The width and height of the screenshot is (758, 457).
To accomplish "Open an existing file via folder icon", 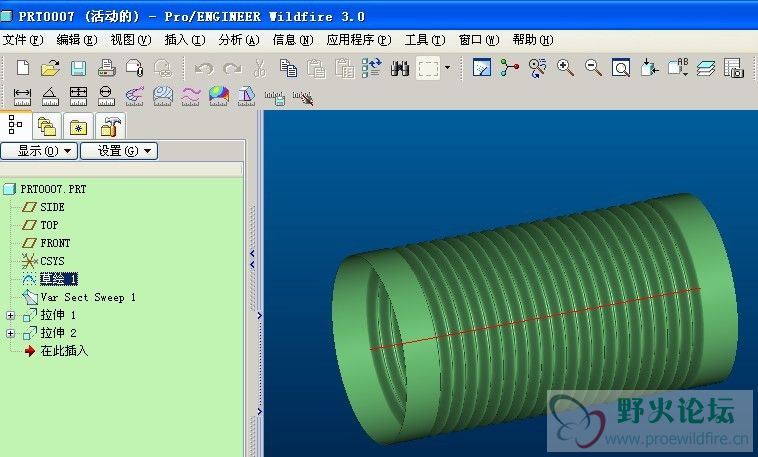I will click(50, 68).
